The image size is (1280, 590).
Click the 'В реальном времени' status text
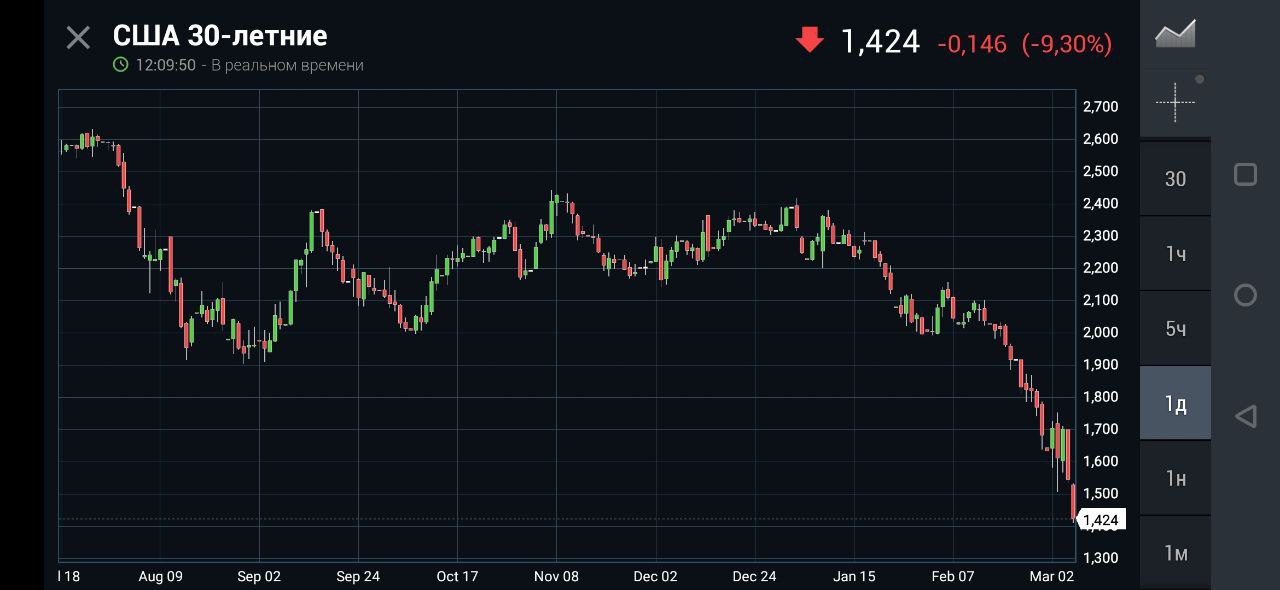pos(288,65)
